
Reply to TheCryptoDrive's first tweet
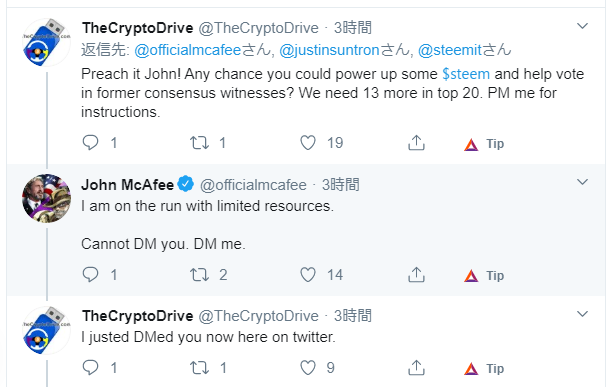(90, 143)
